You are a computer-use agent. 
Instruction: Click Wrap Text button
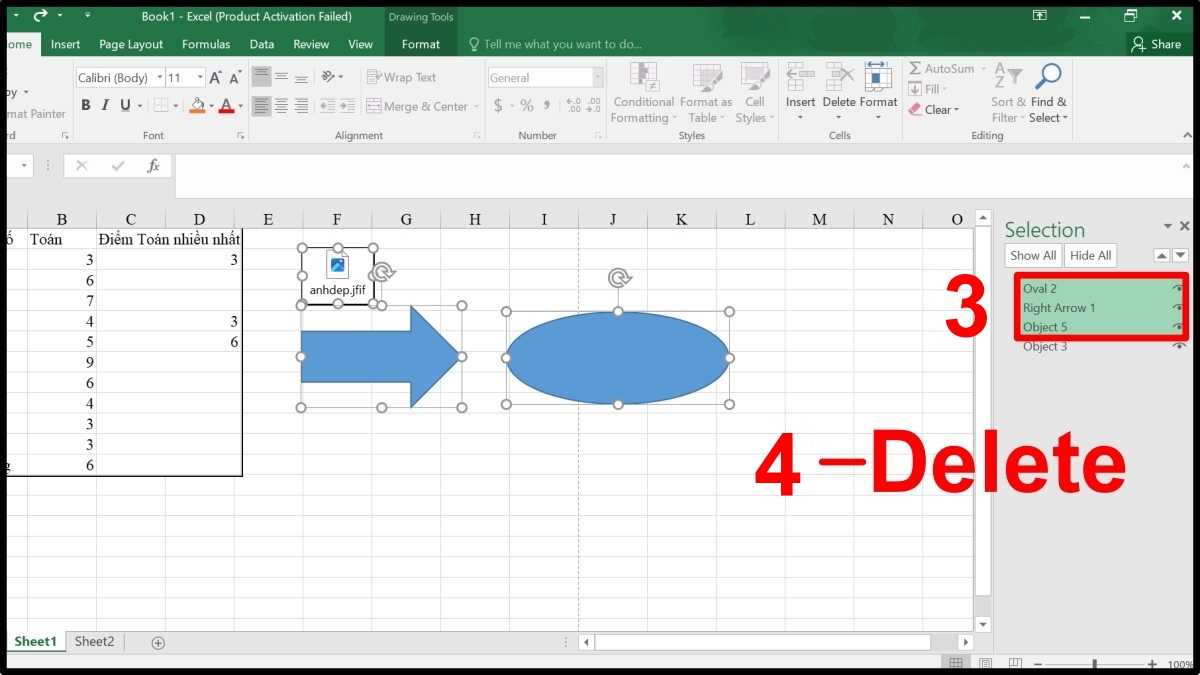coord(401,77)
